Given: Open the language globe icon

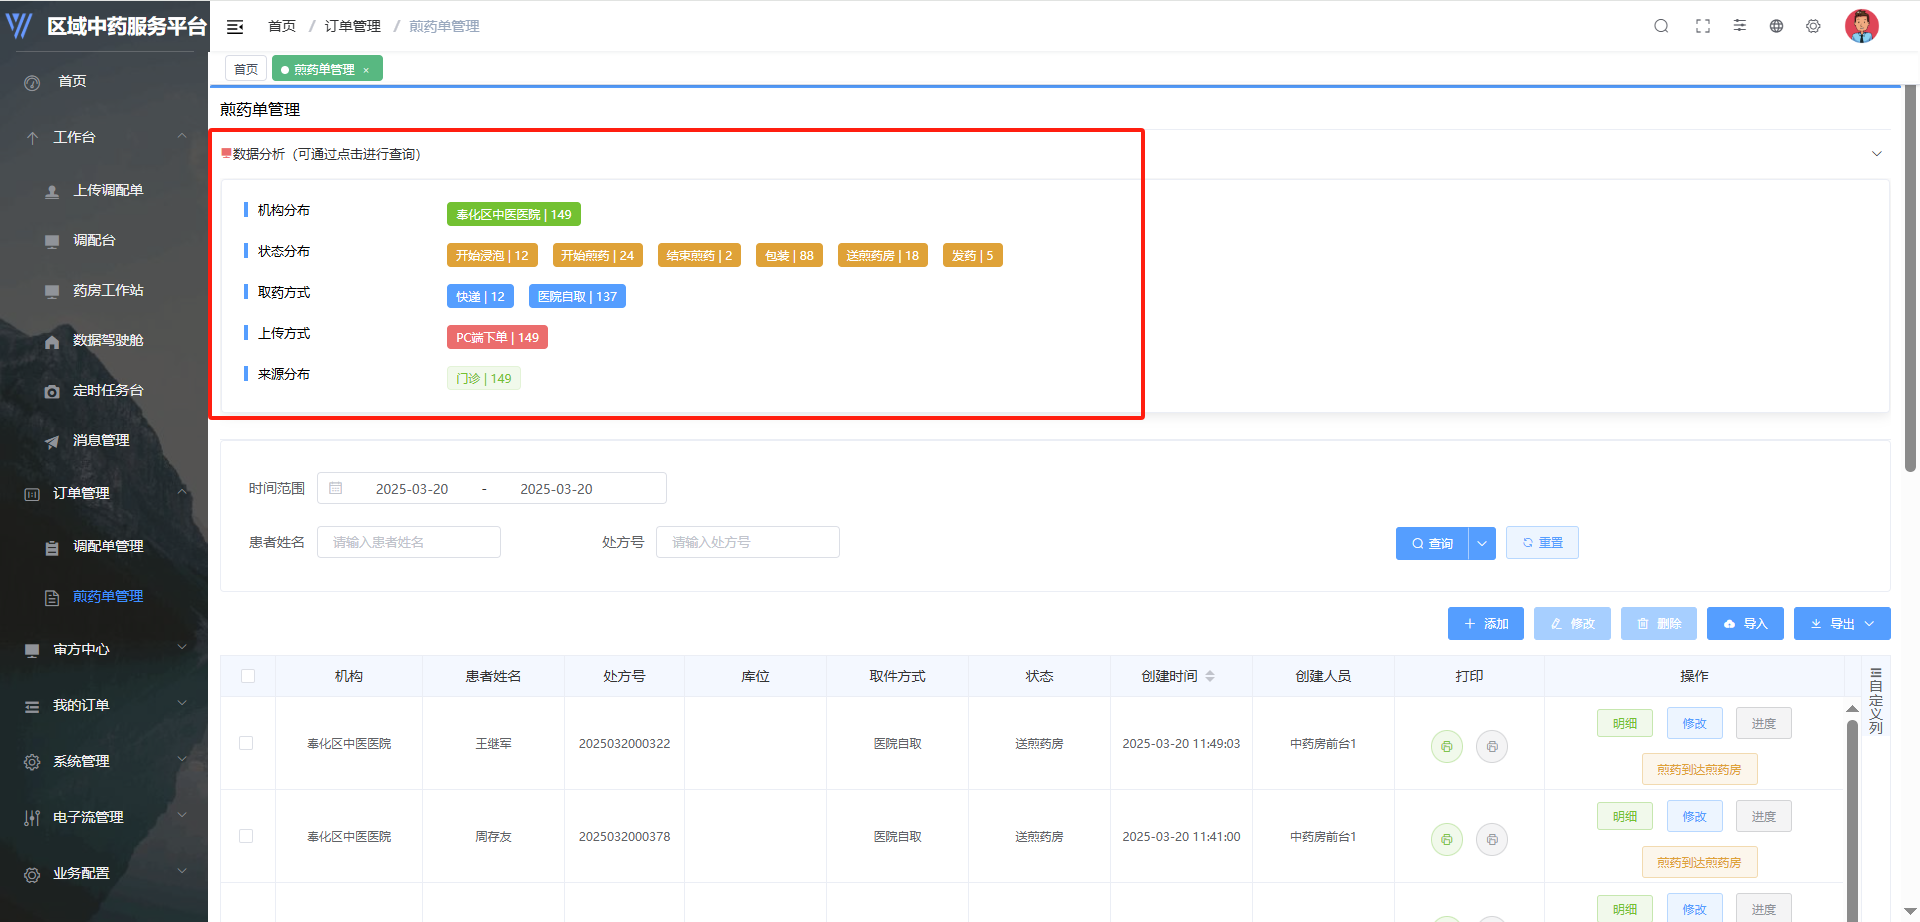Looking at the screenshot, I should tap(1776, 26).
